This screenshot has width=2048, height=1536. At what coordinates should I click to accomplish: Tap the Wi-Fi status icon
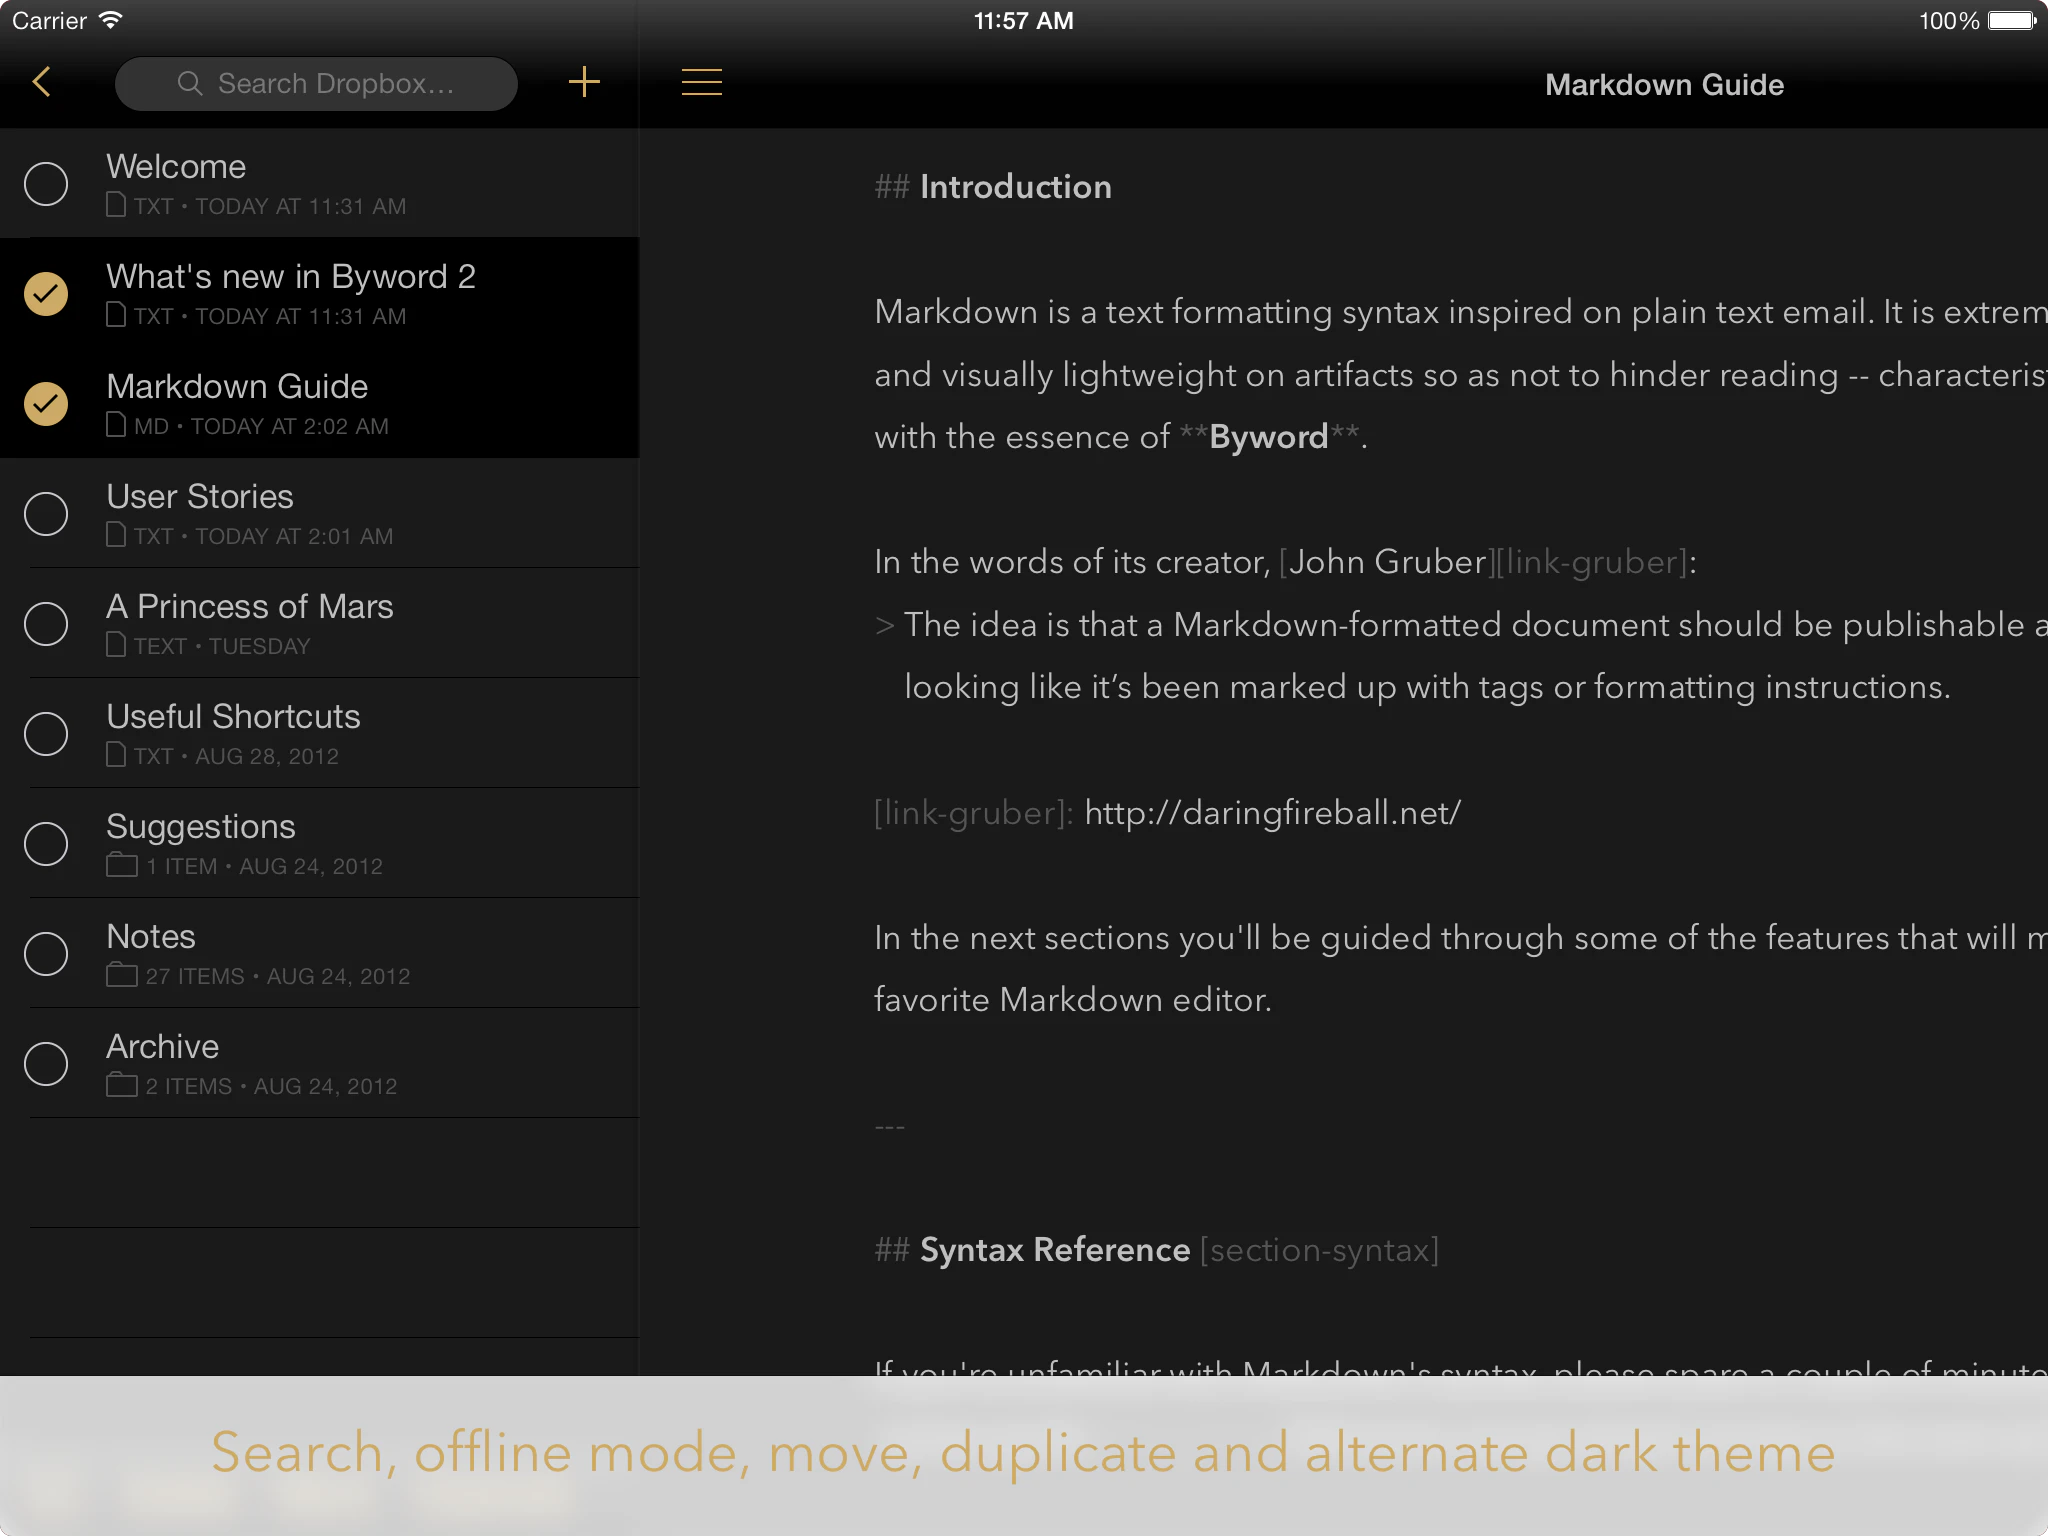coord(111,20)
